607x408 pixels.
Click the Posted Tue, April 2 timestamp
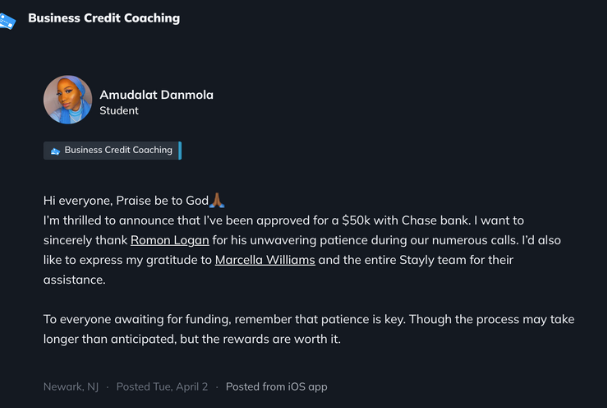pos(162,386)
